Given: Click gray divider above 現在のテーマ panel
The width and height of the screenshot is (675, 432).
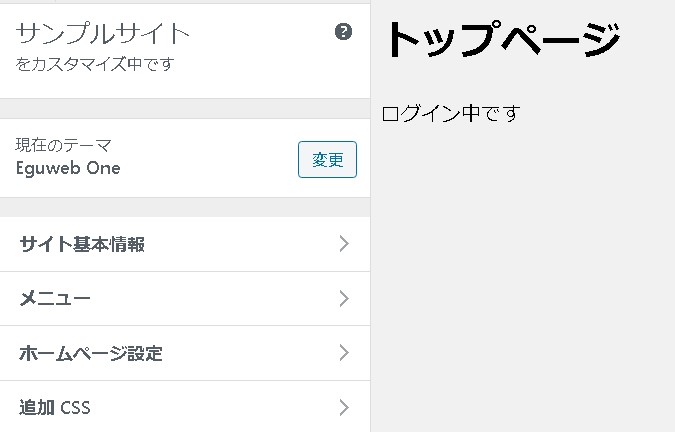Looking at the screenshot, I should [185, 108].
